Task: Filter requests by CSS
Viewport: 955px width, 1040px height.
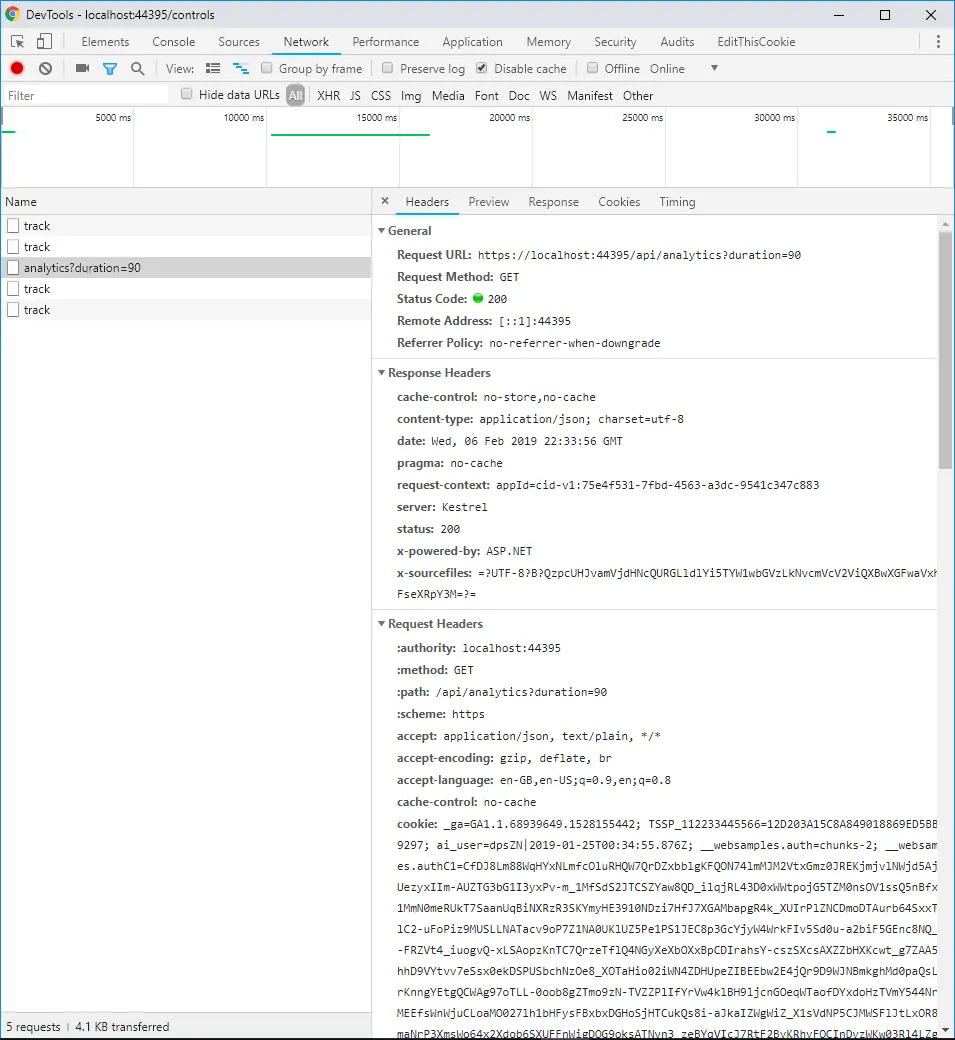Action: [x=381, y=96]
